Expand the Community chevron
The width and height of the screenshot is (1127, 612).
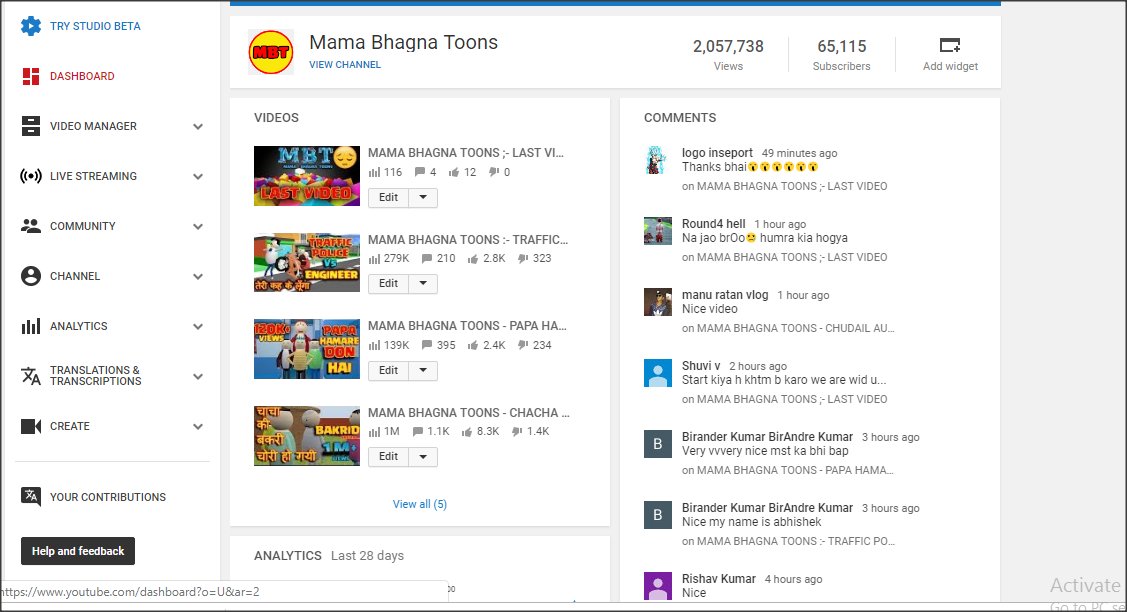coord(198,227)
